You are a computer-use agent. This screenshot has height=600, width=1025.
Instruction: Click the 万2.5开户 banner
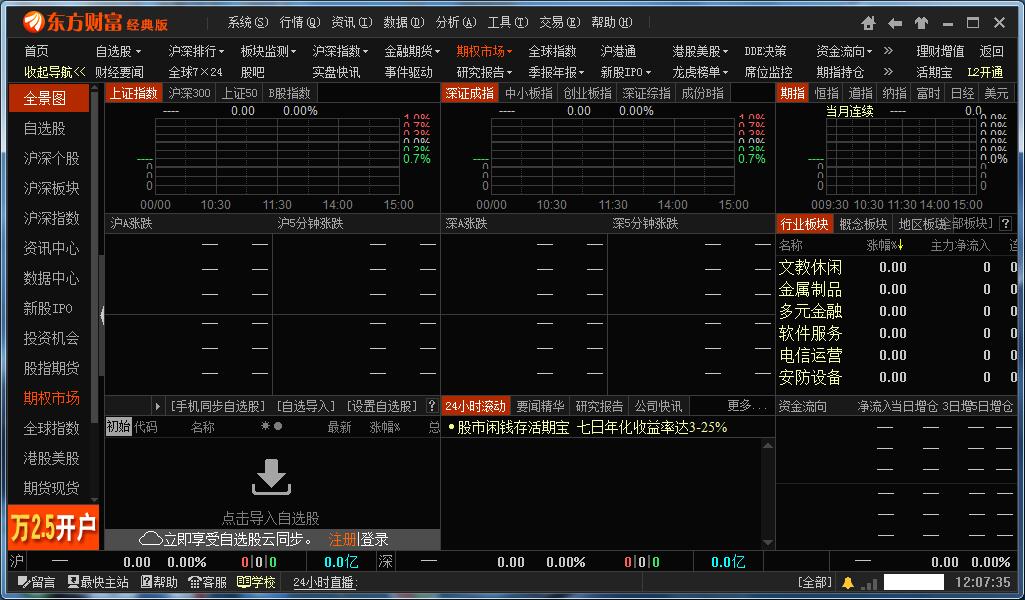54,527
